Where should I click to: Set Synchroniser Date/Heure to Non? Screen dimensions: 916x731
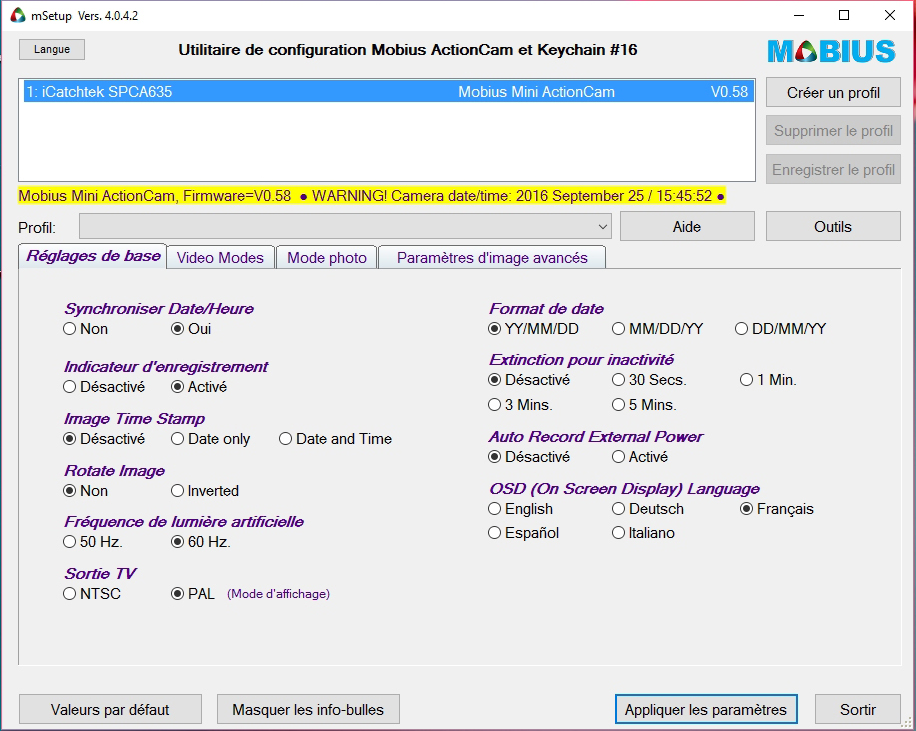(x=85, y=329)
